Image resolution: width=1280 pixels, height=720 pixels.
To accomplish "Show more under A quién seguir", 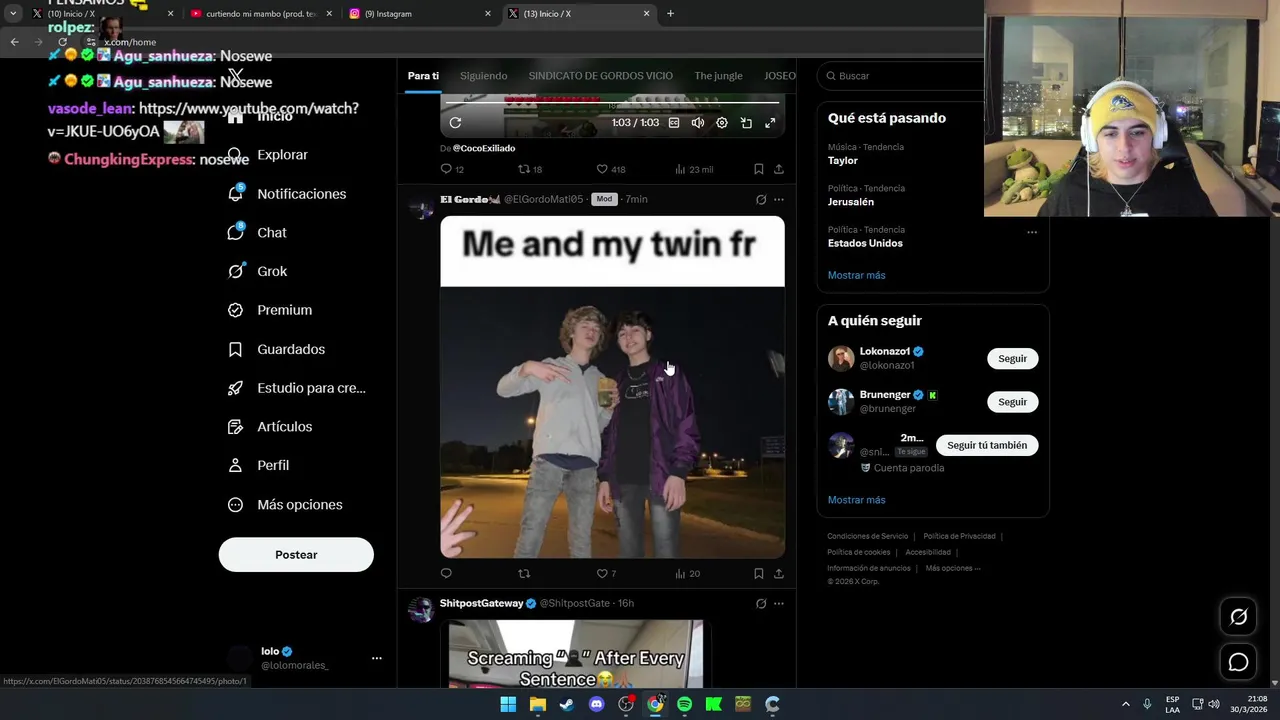I will tap(856, 500).
